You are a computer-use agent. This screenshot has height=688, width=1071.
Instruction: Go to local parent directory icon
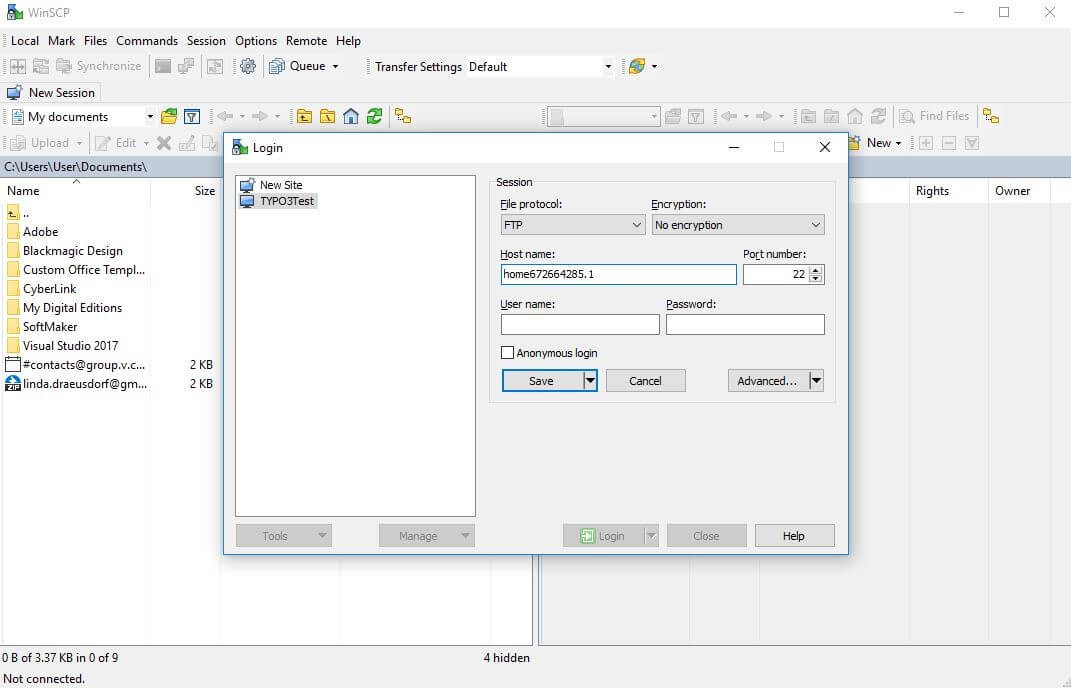tap(304, 117)
